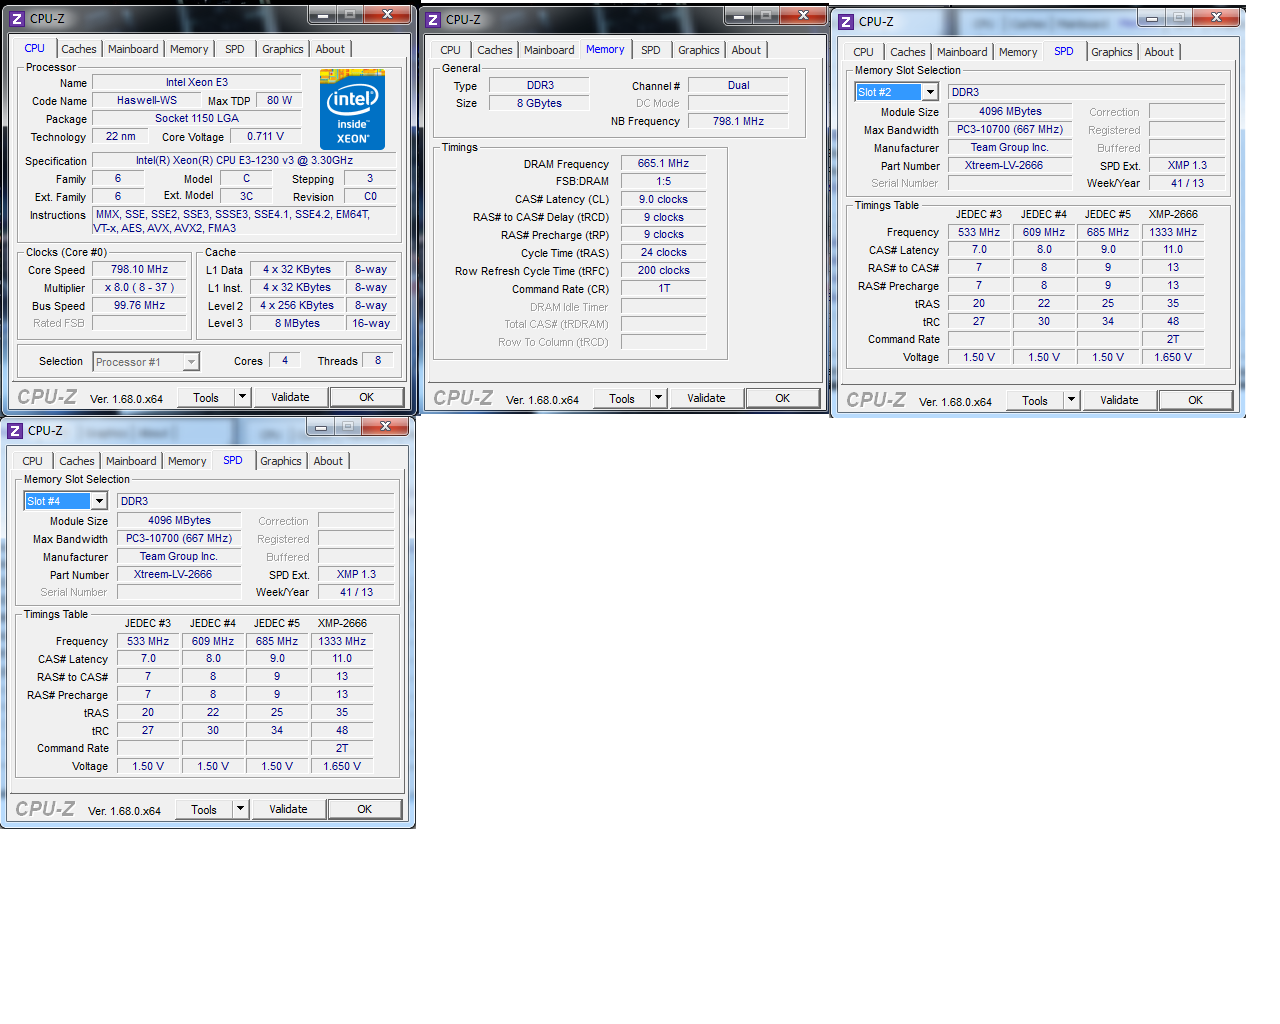
Task: Click the memory Size 8 GBytes value
Action: point(539,104)
